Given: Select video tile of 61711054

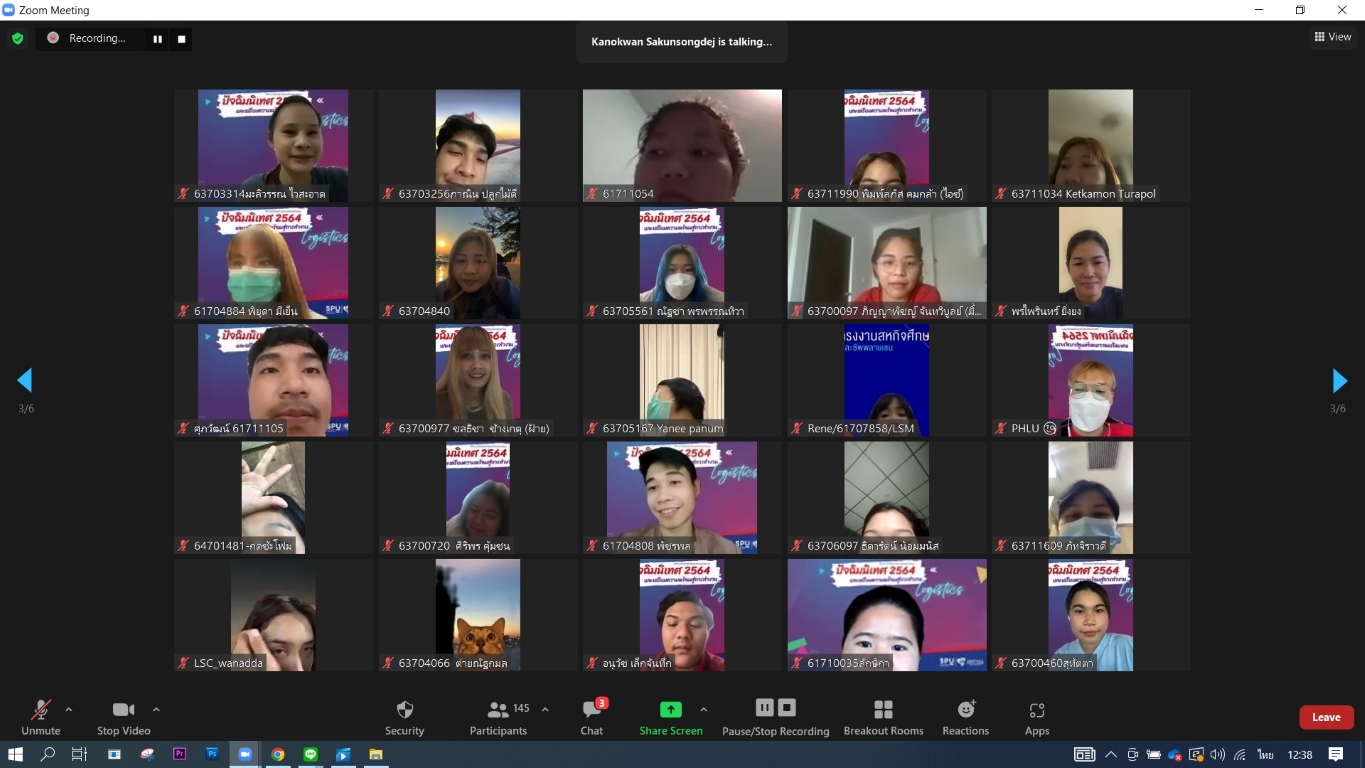Looking at the screenshot, I should click(x=682, y=146).
